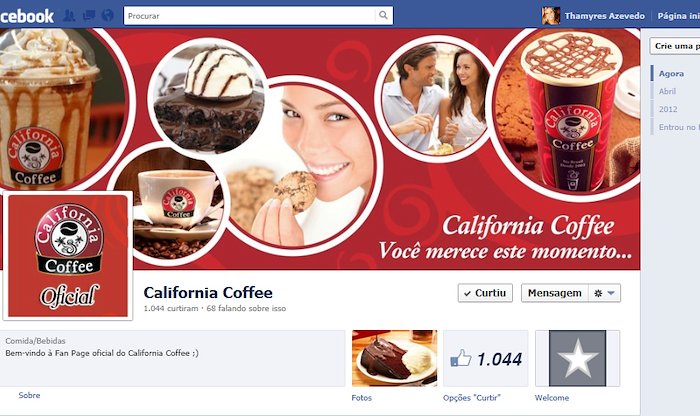Open the notifications globe icon

tap(108, 16)
